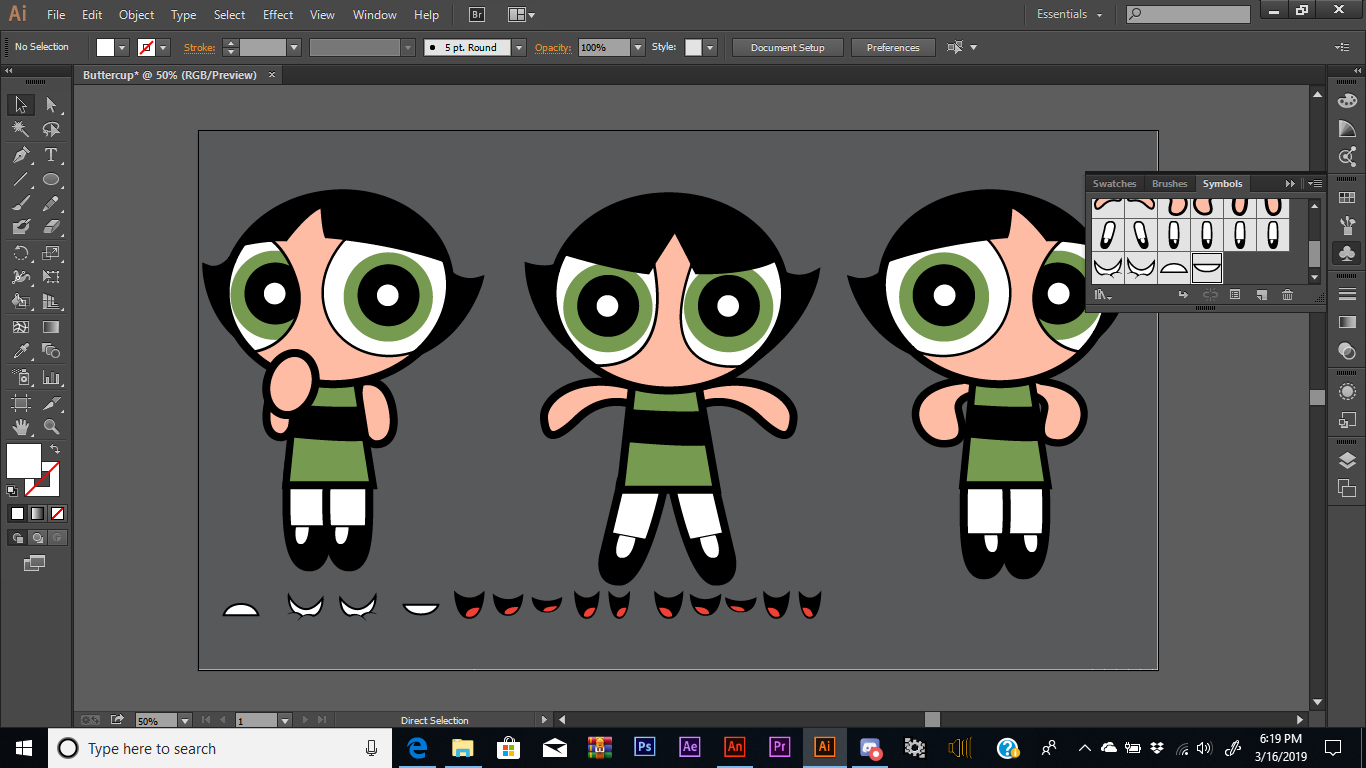
Task: Select the Shape Builder tool
Action: pos(21,301)
